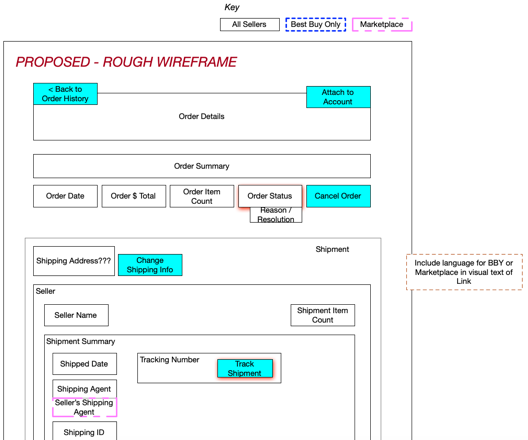Viewport: 528px width, 440px height.
Task: Click the Cancel Order button
Action: click(x=338, y=196)
